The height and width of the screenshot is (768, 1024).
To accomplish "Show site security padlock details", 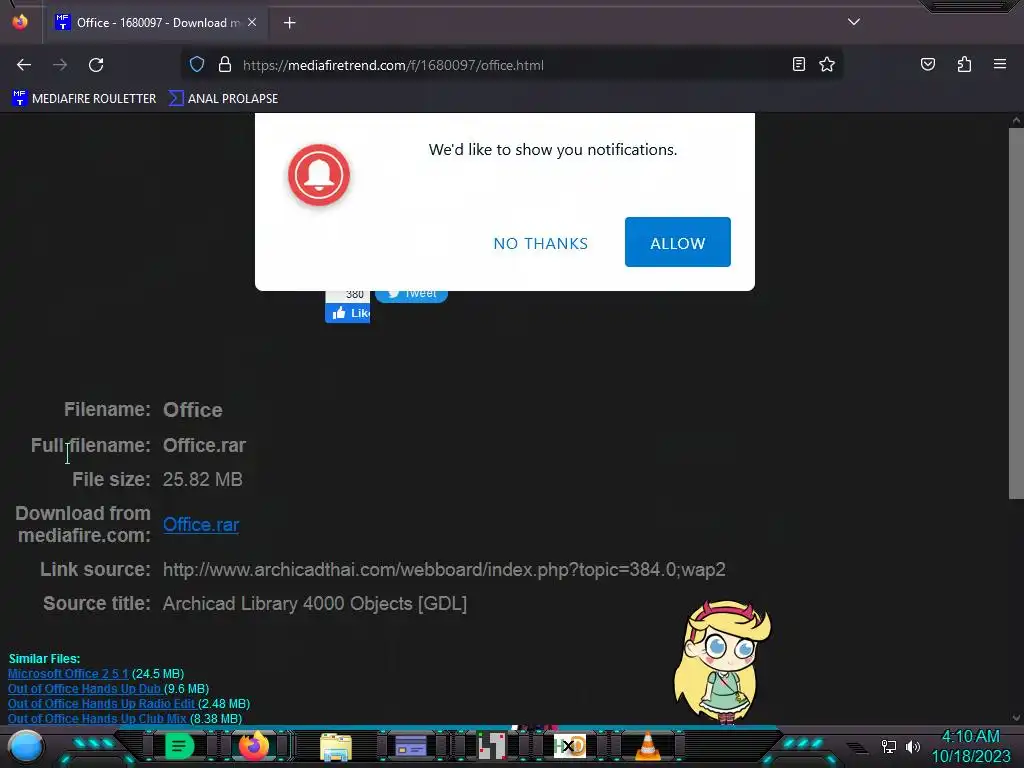I will tap(225, 64).
